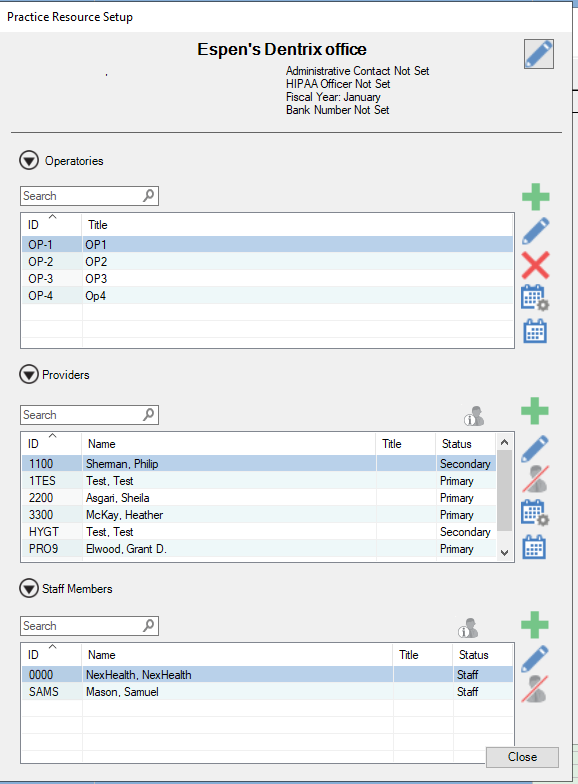Click Bank Number Not Set text
The height and width of the screenshot is (784, 578).
[x=338, y=110]
